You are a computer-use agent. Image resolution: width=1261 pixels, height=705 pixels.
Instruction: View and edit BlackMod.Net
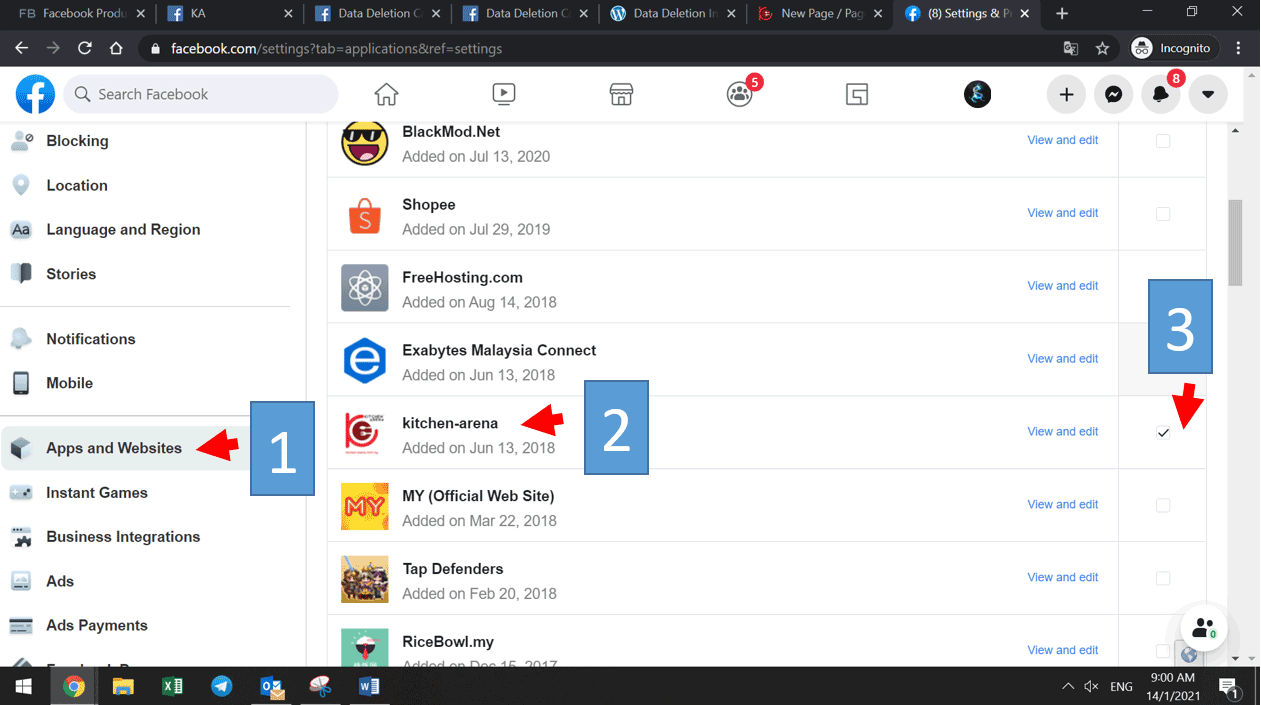[1062, 140]
